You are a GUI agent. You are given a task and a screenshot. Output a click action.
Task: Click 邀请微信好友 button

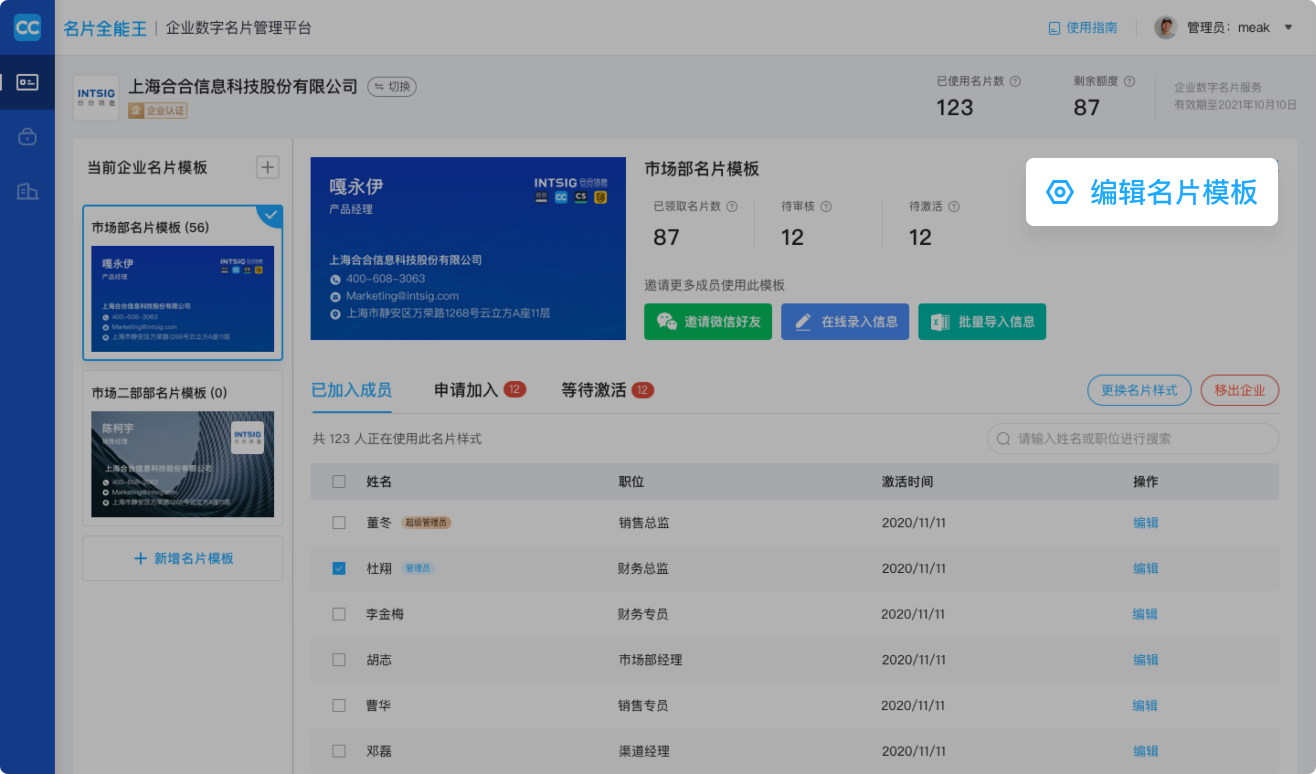click(708, 322)
